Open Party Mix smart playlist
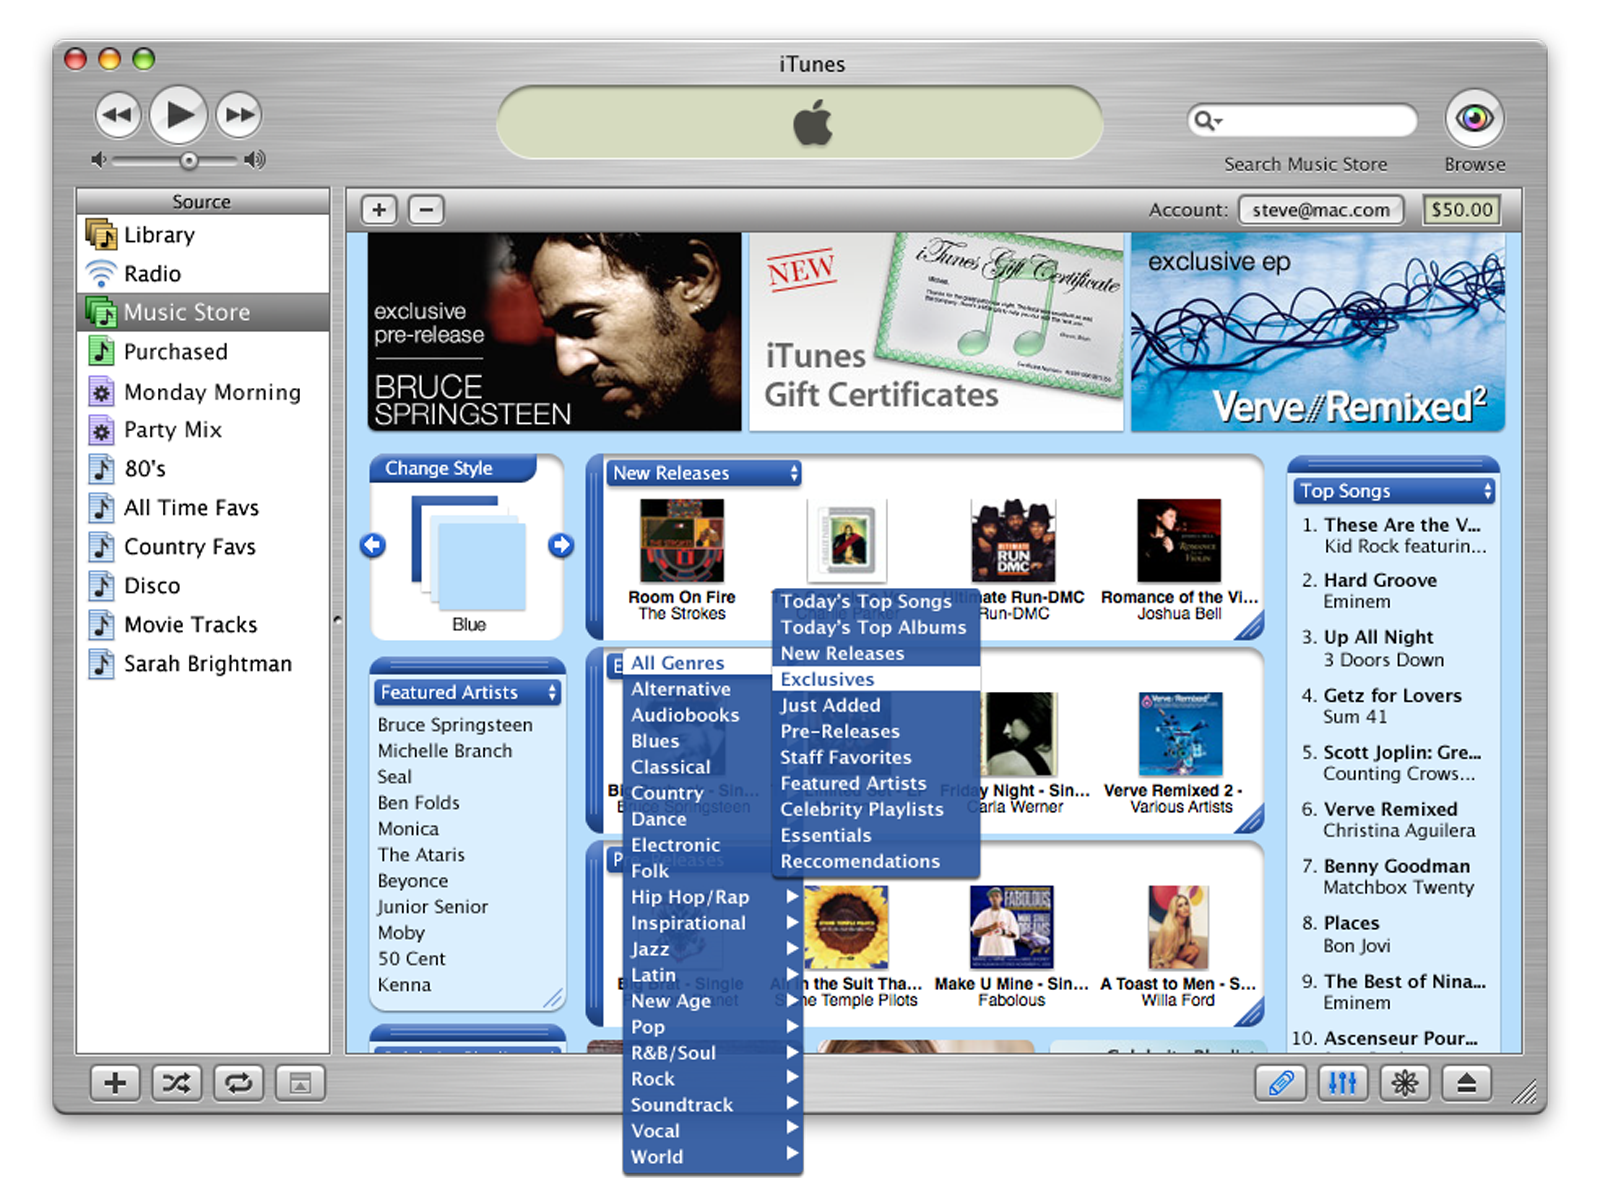 tap(204, 430)
